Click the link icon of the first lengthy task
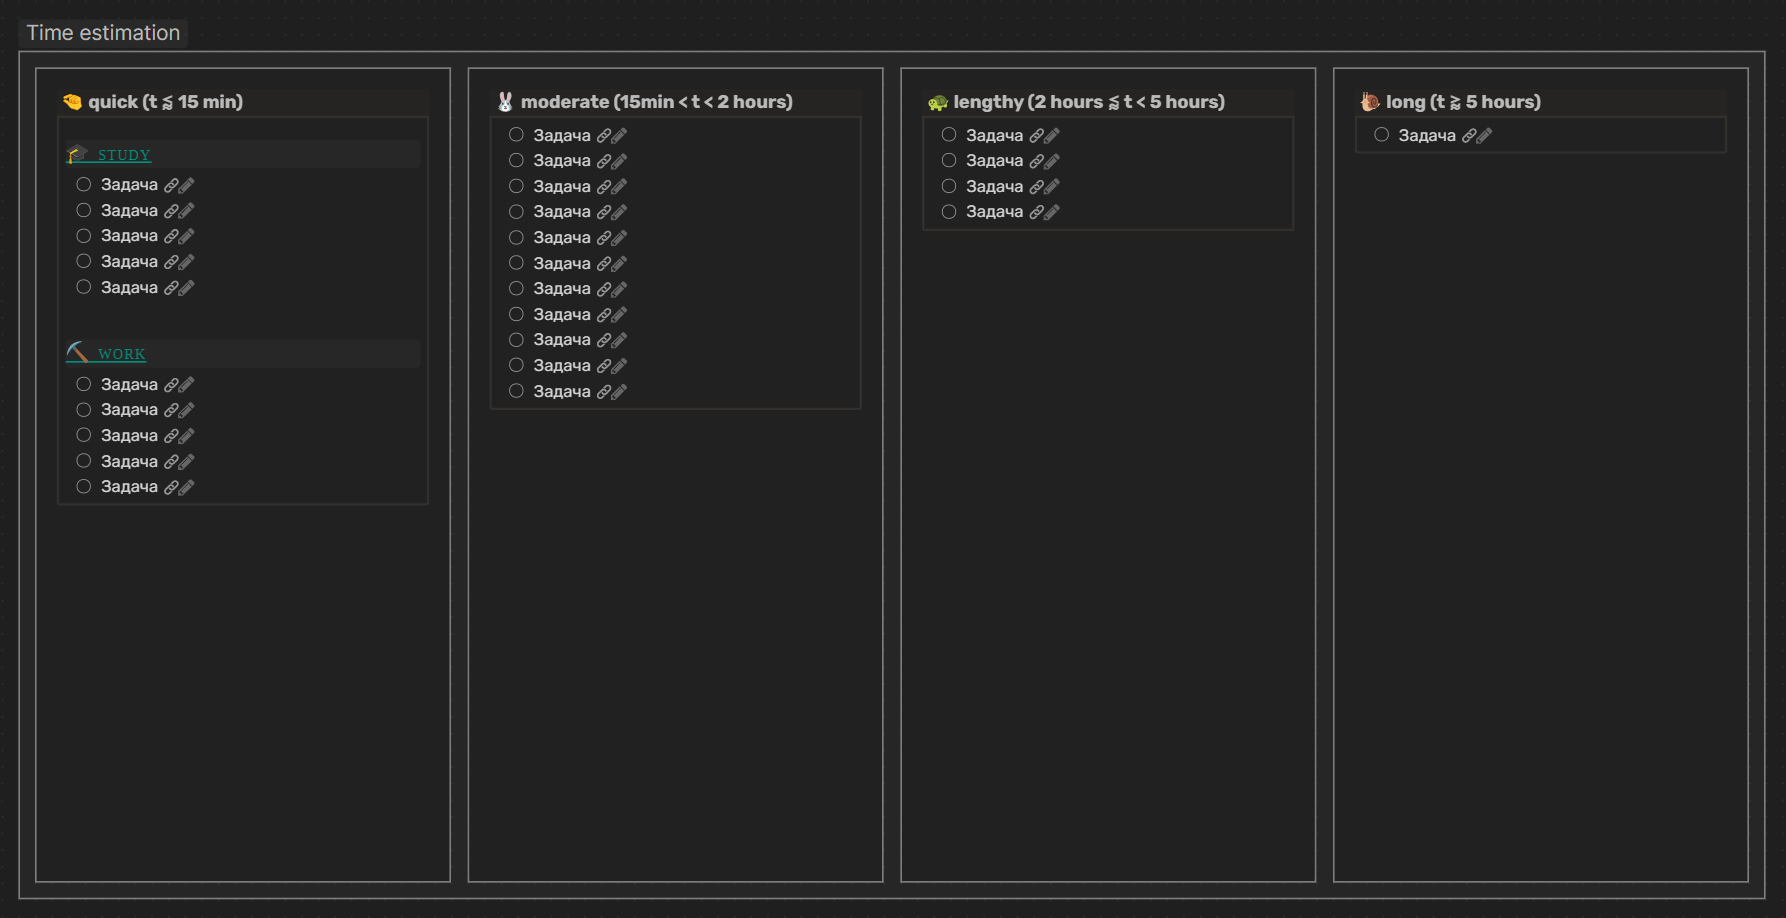Image resolution: width=1786 pixels, height=918 pixels. 1037,136
